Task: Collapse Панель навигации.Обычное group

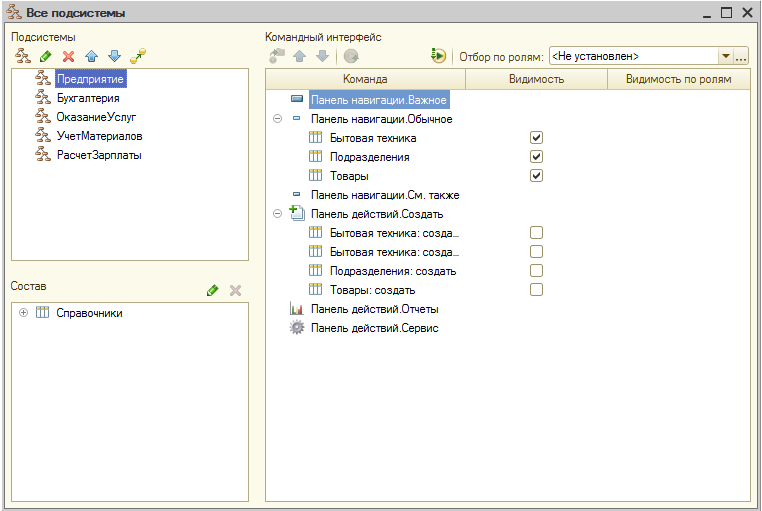Action: (x=277, y=119)
